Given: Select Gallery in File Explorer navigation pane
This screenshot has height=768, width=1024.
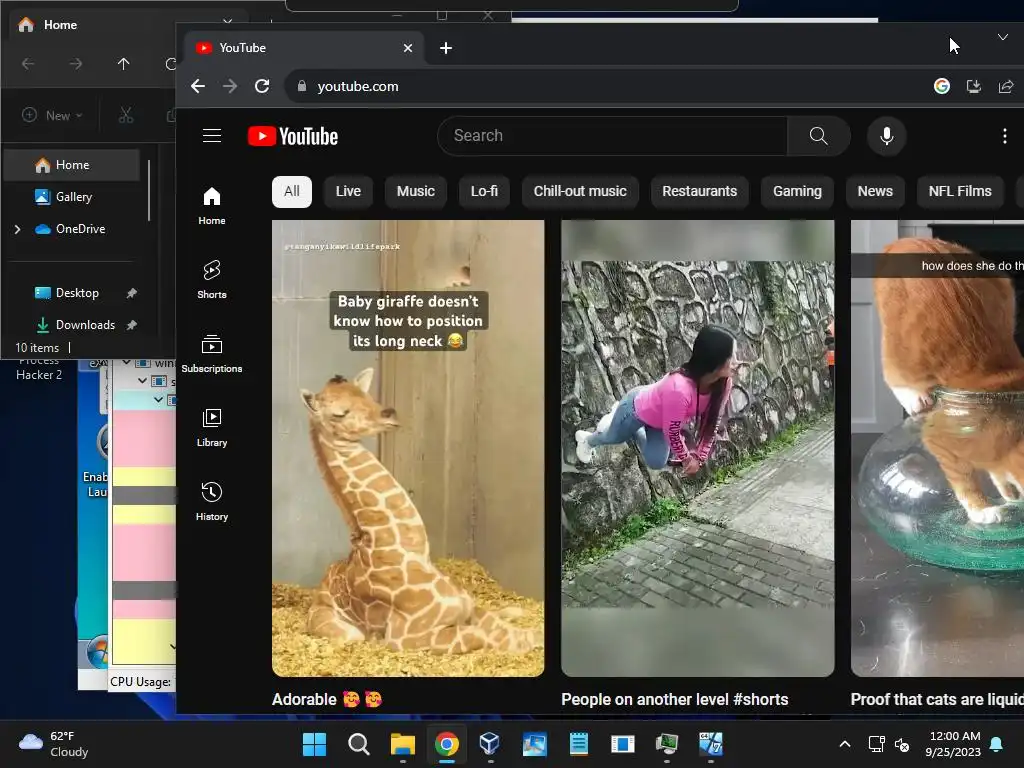Looking at the screenshot, I should tap(73, 197).
